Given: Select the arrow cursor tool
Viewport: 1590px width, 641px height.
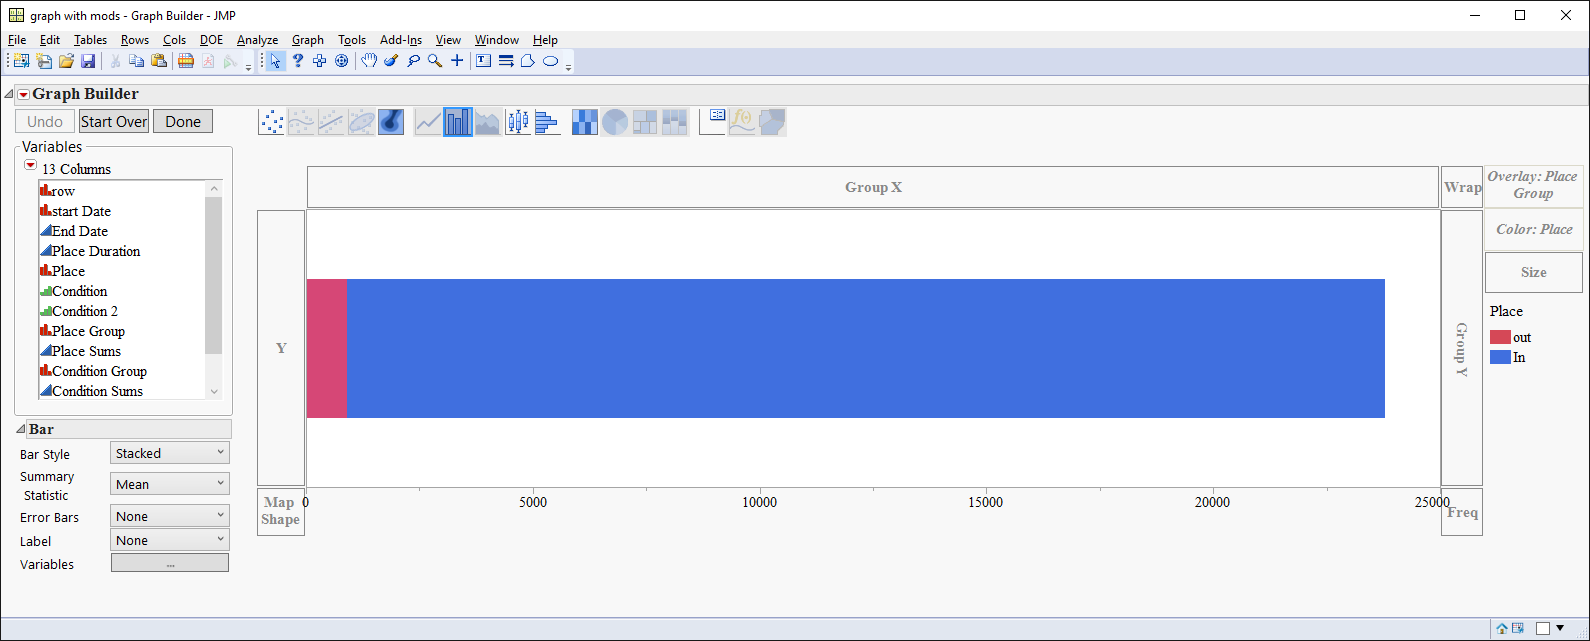Looking at the screenshot, I should click(275, 61).
